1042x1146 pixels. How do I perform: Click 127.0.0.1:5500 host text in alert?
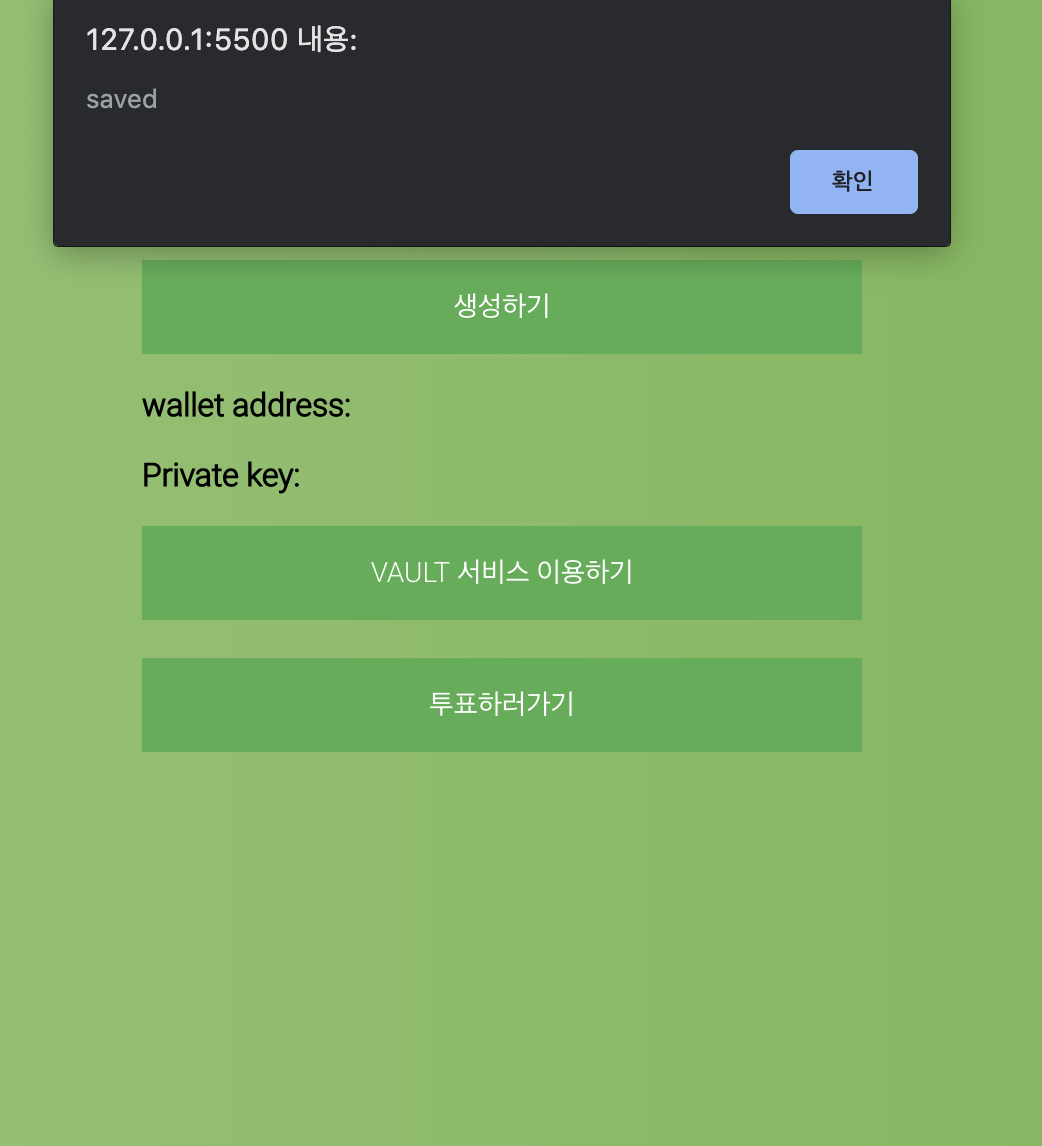[187, 39]
